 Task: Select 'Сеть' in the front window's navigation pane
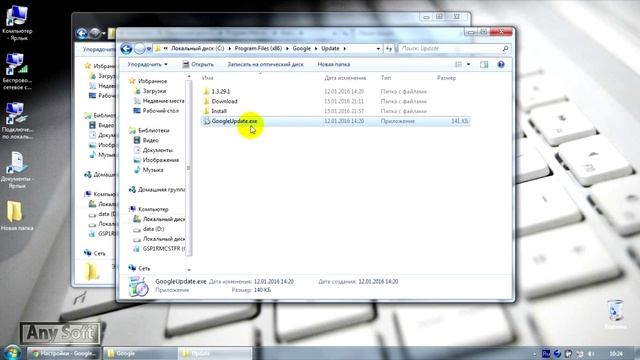coord(144,268)
